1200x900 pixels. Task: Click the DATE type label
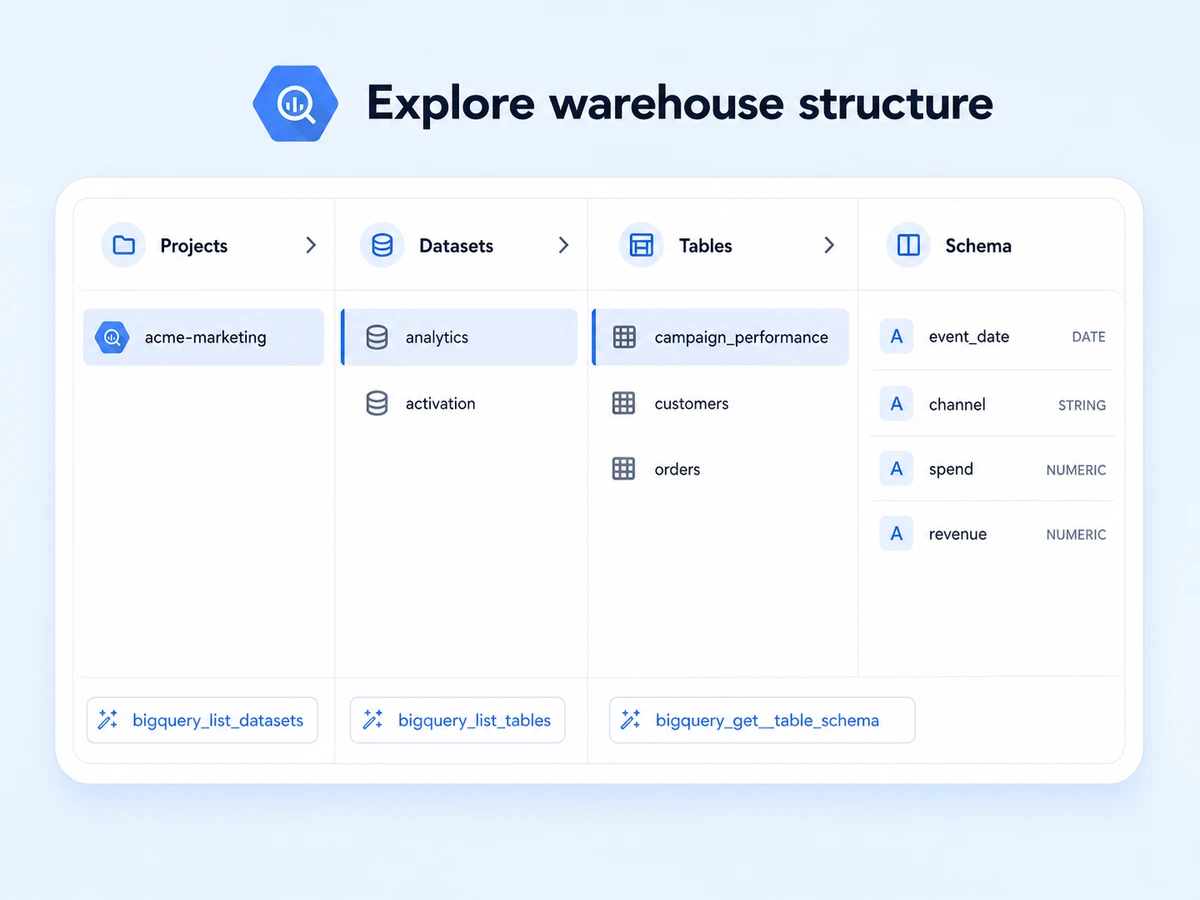1089,337
